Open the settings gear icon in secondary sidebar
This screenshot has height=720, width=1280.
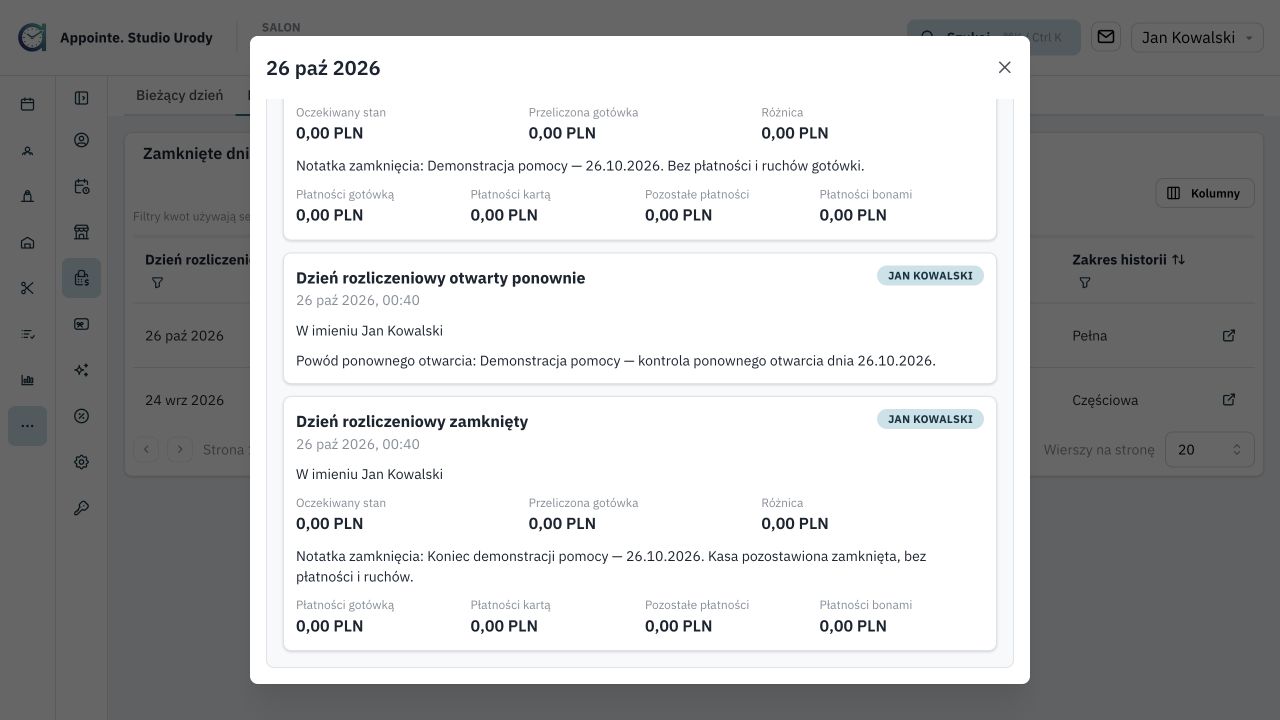(x=82, y=462)
